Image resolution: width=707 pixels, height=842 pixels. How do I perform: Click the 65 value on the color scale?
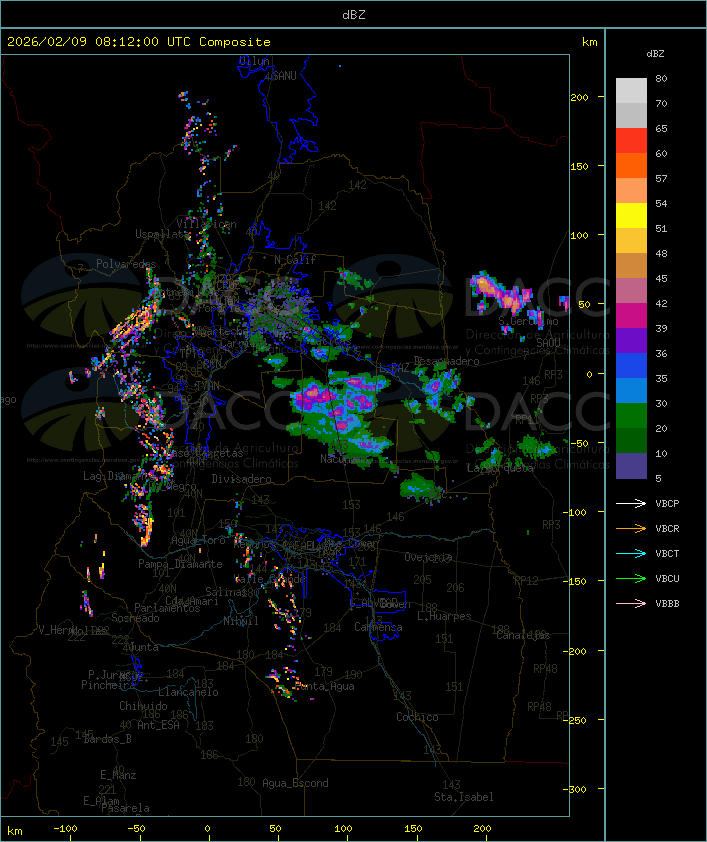pos(661,128)
